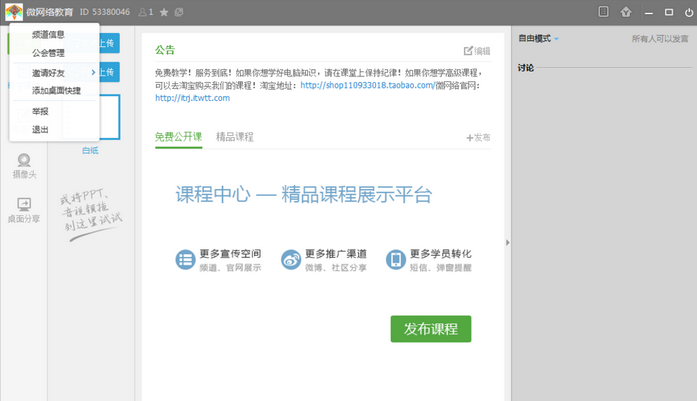The image size is (697, 401).
Task: Click the green 发布课程 button
Action: point(431,329)
